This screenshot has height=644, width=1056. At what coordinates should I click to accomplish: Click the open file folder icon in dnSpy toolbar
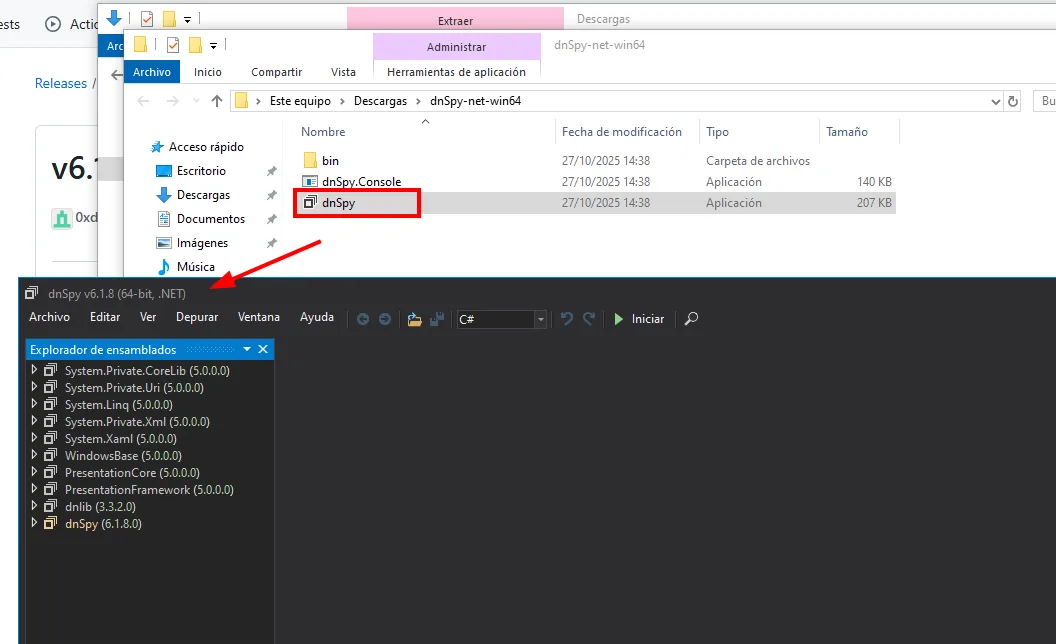pyautogui.click(x=414, y=319)
